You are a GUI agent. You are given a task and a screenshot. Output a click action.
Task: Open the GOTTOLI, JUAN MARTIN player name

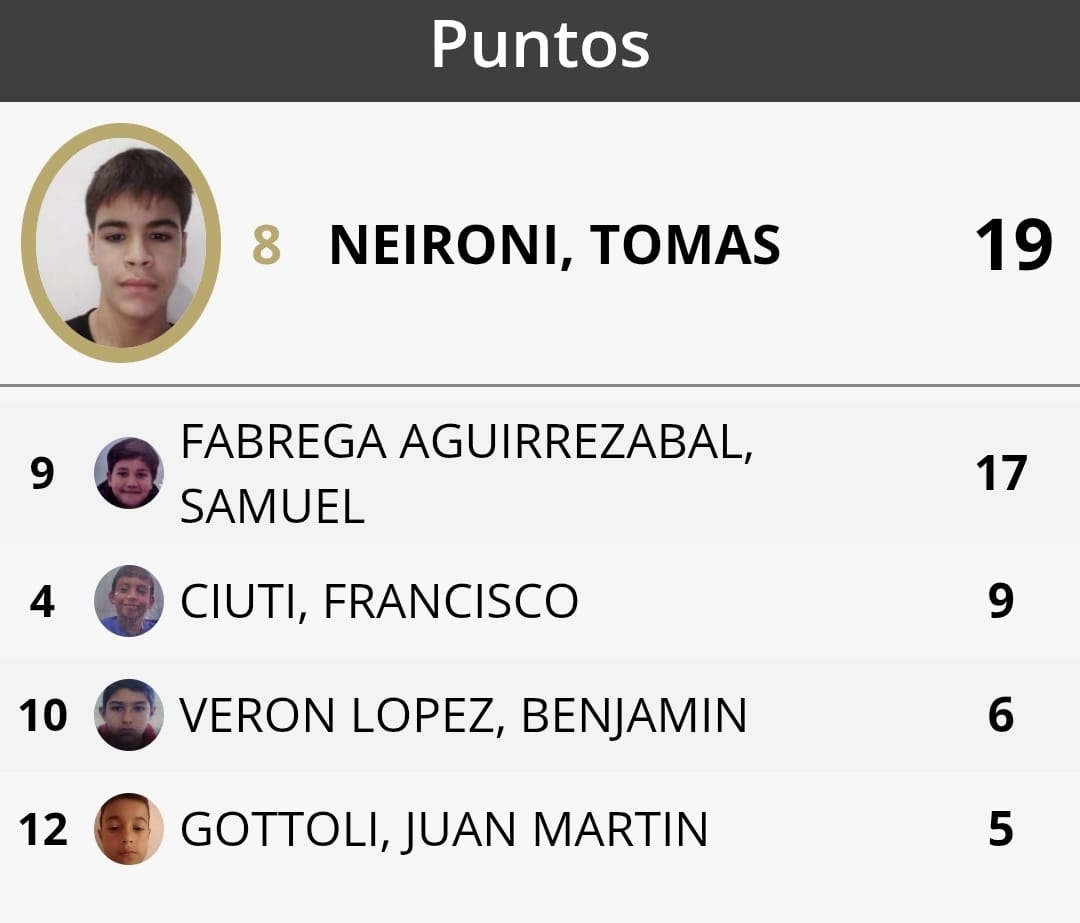[x=444, y=830]
